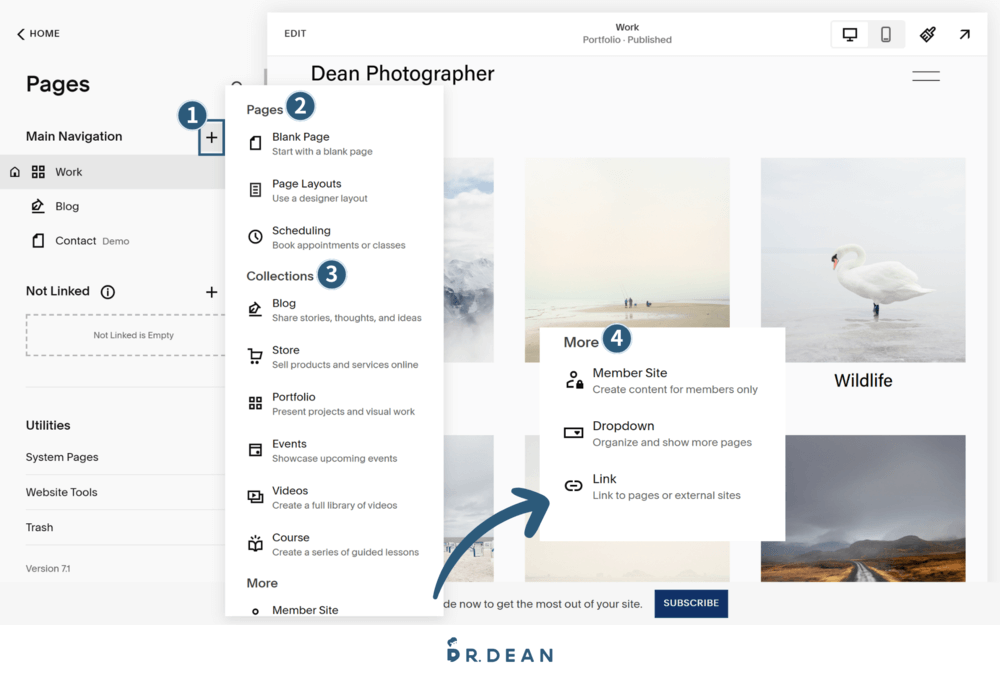Select the Work page in navigation
This screenshot has width=1000, height=677.
click(69, 172)
